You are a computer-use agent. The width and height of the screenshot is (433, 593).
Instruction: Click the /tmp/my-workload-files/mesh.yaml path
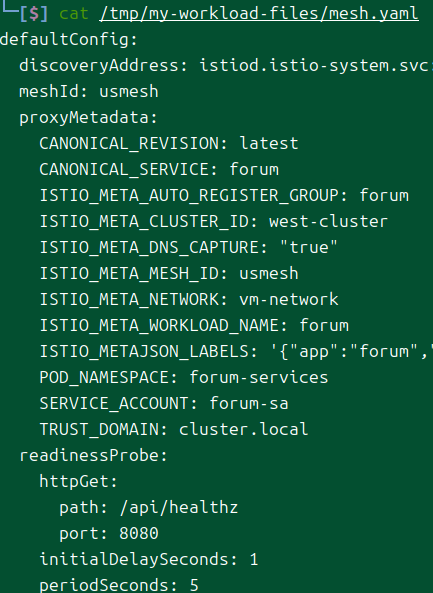point(259,14)
